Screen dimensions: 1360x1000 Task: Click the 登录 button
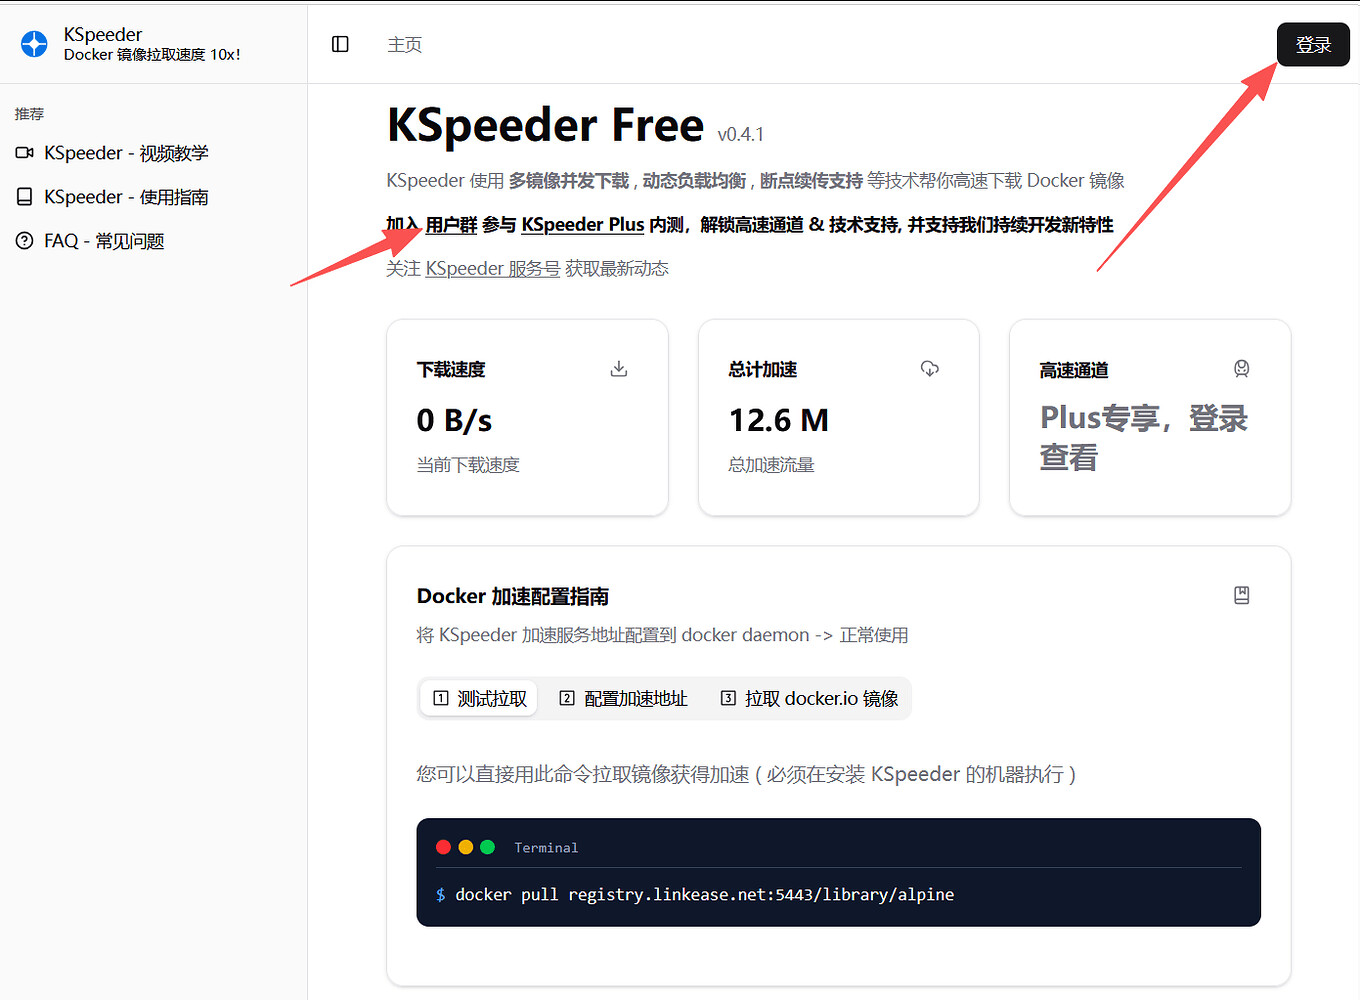point(1313,45)
